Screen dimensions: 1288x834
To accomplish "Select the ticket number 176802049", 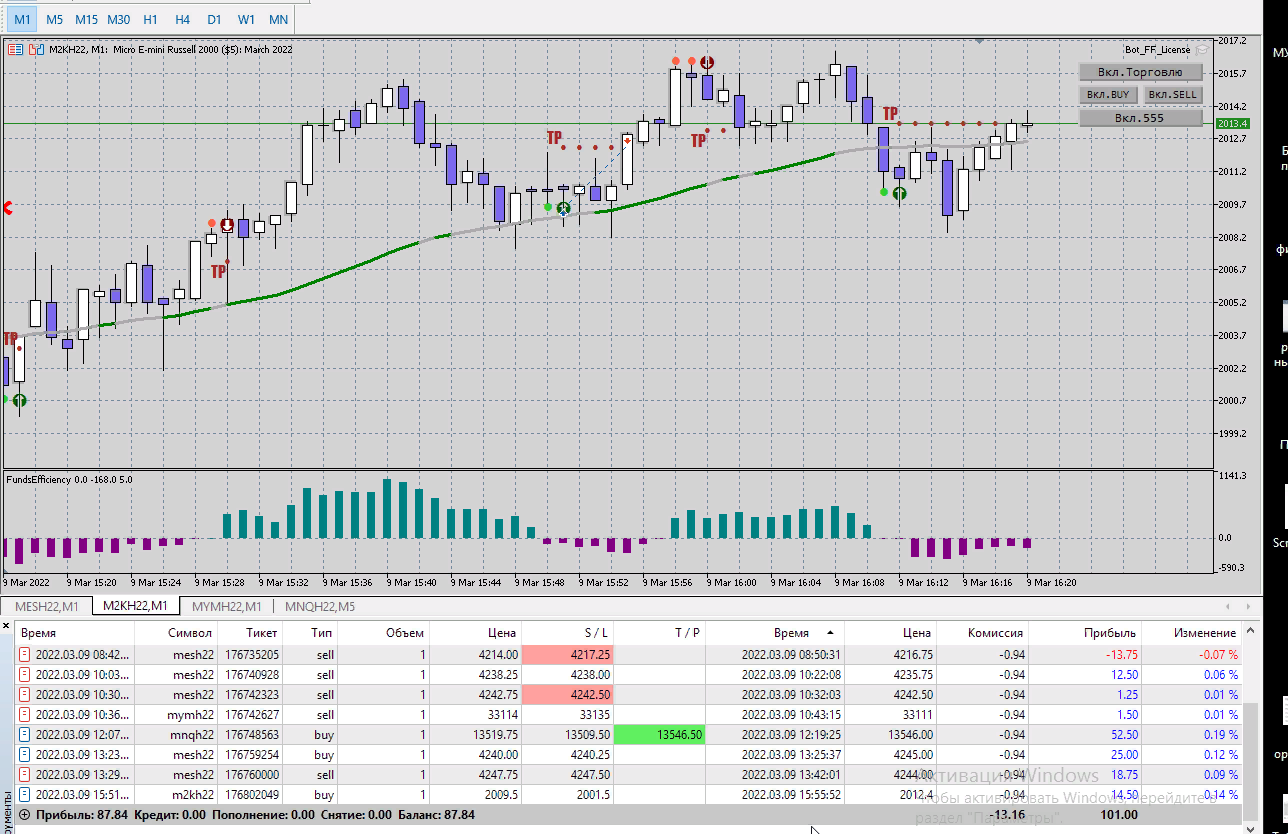I will coord(252,795).
